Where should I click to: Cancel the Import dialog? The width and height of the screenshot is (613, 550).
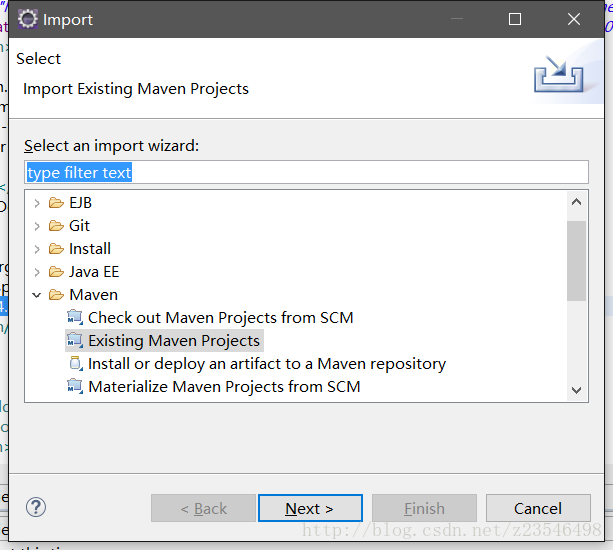coord(538,508)
